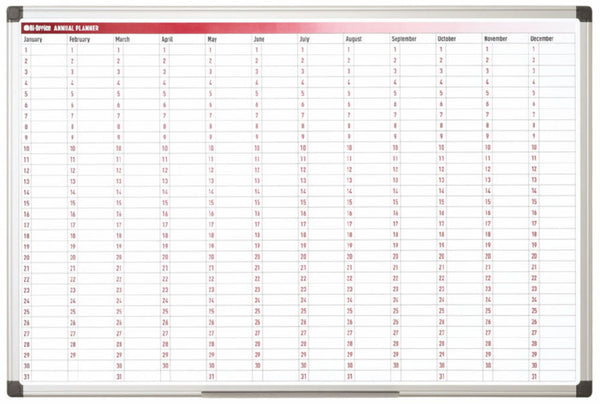Click the ANNUAL PLANNER title text
This screenshot has height=404, width=600.
[x=77, y=27]
